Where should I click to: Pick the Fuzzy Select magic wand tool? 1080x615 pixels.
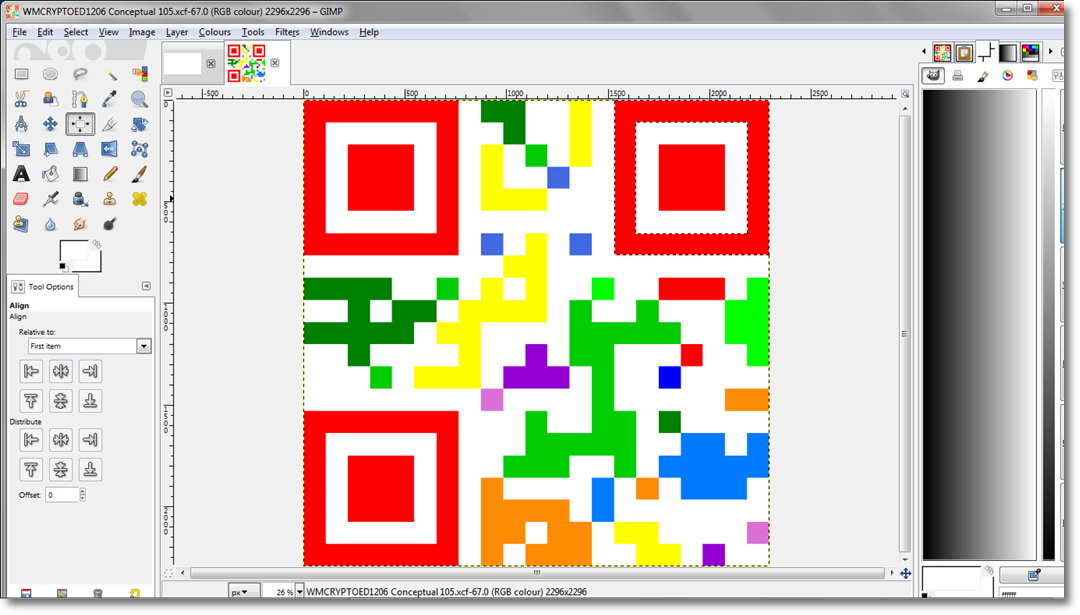tap(110, 74)
